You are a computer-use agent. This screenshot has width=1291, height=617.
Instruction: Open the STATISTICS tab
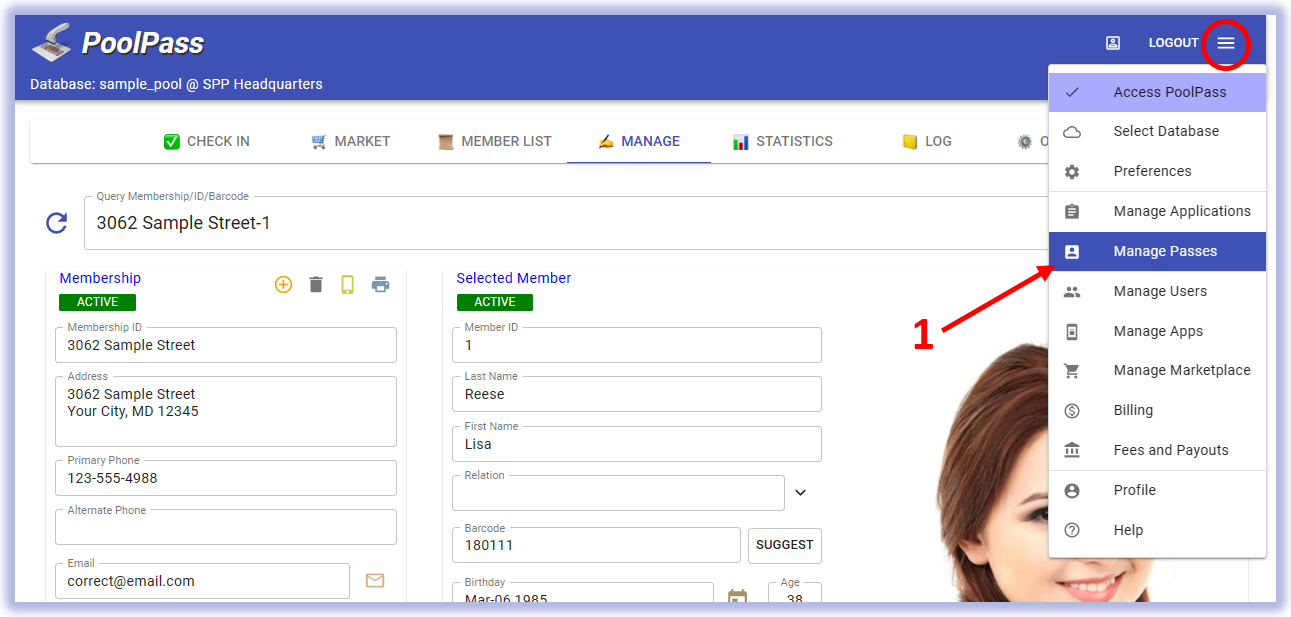783,141
